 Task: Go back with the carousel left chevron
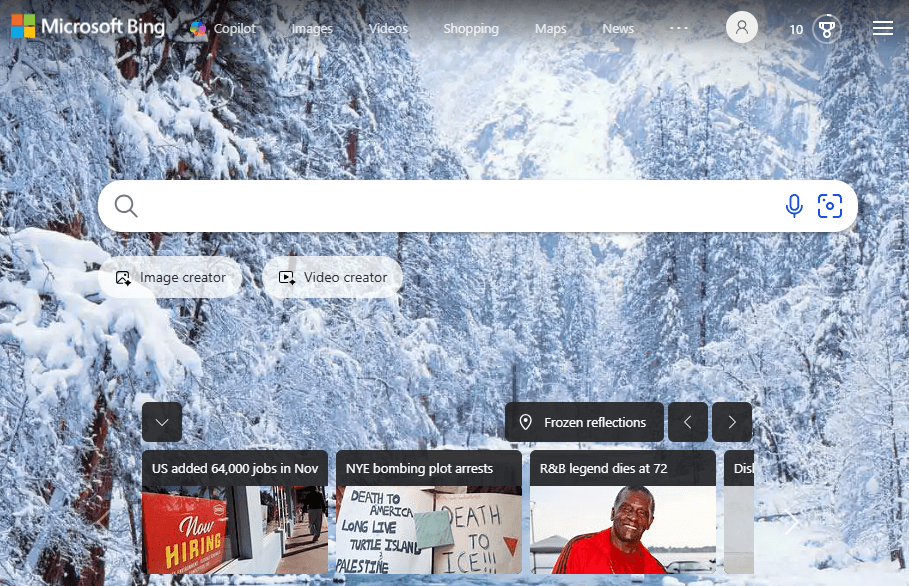(688, 422)
